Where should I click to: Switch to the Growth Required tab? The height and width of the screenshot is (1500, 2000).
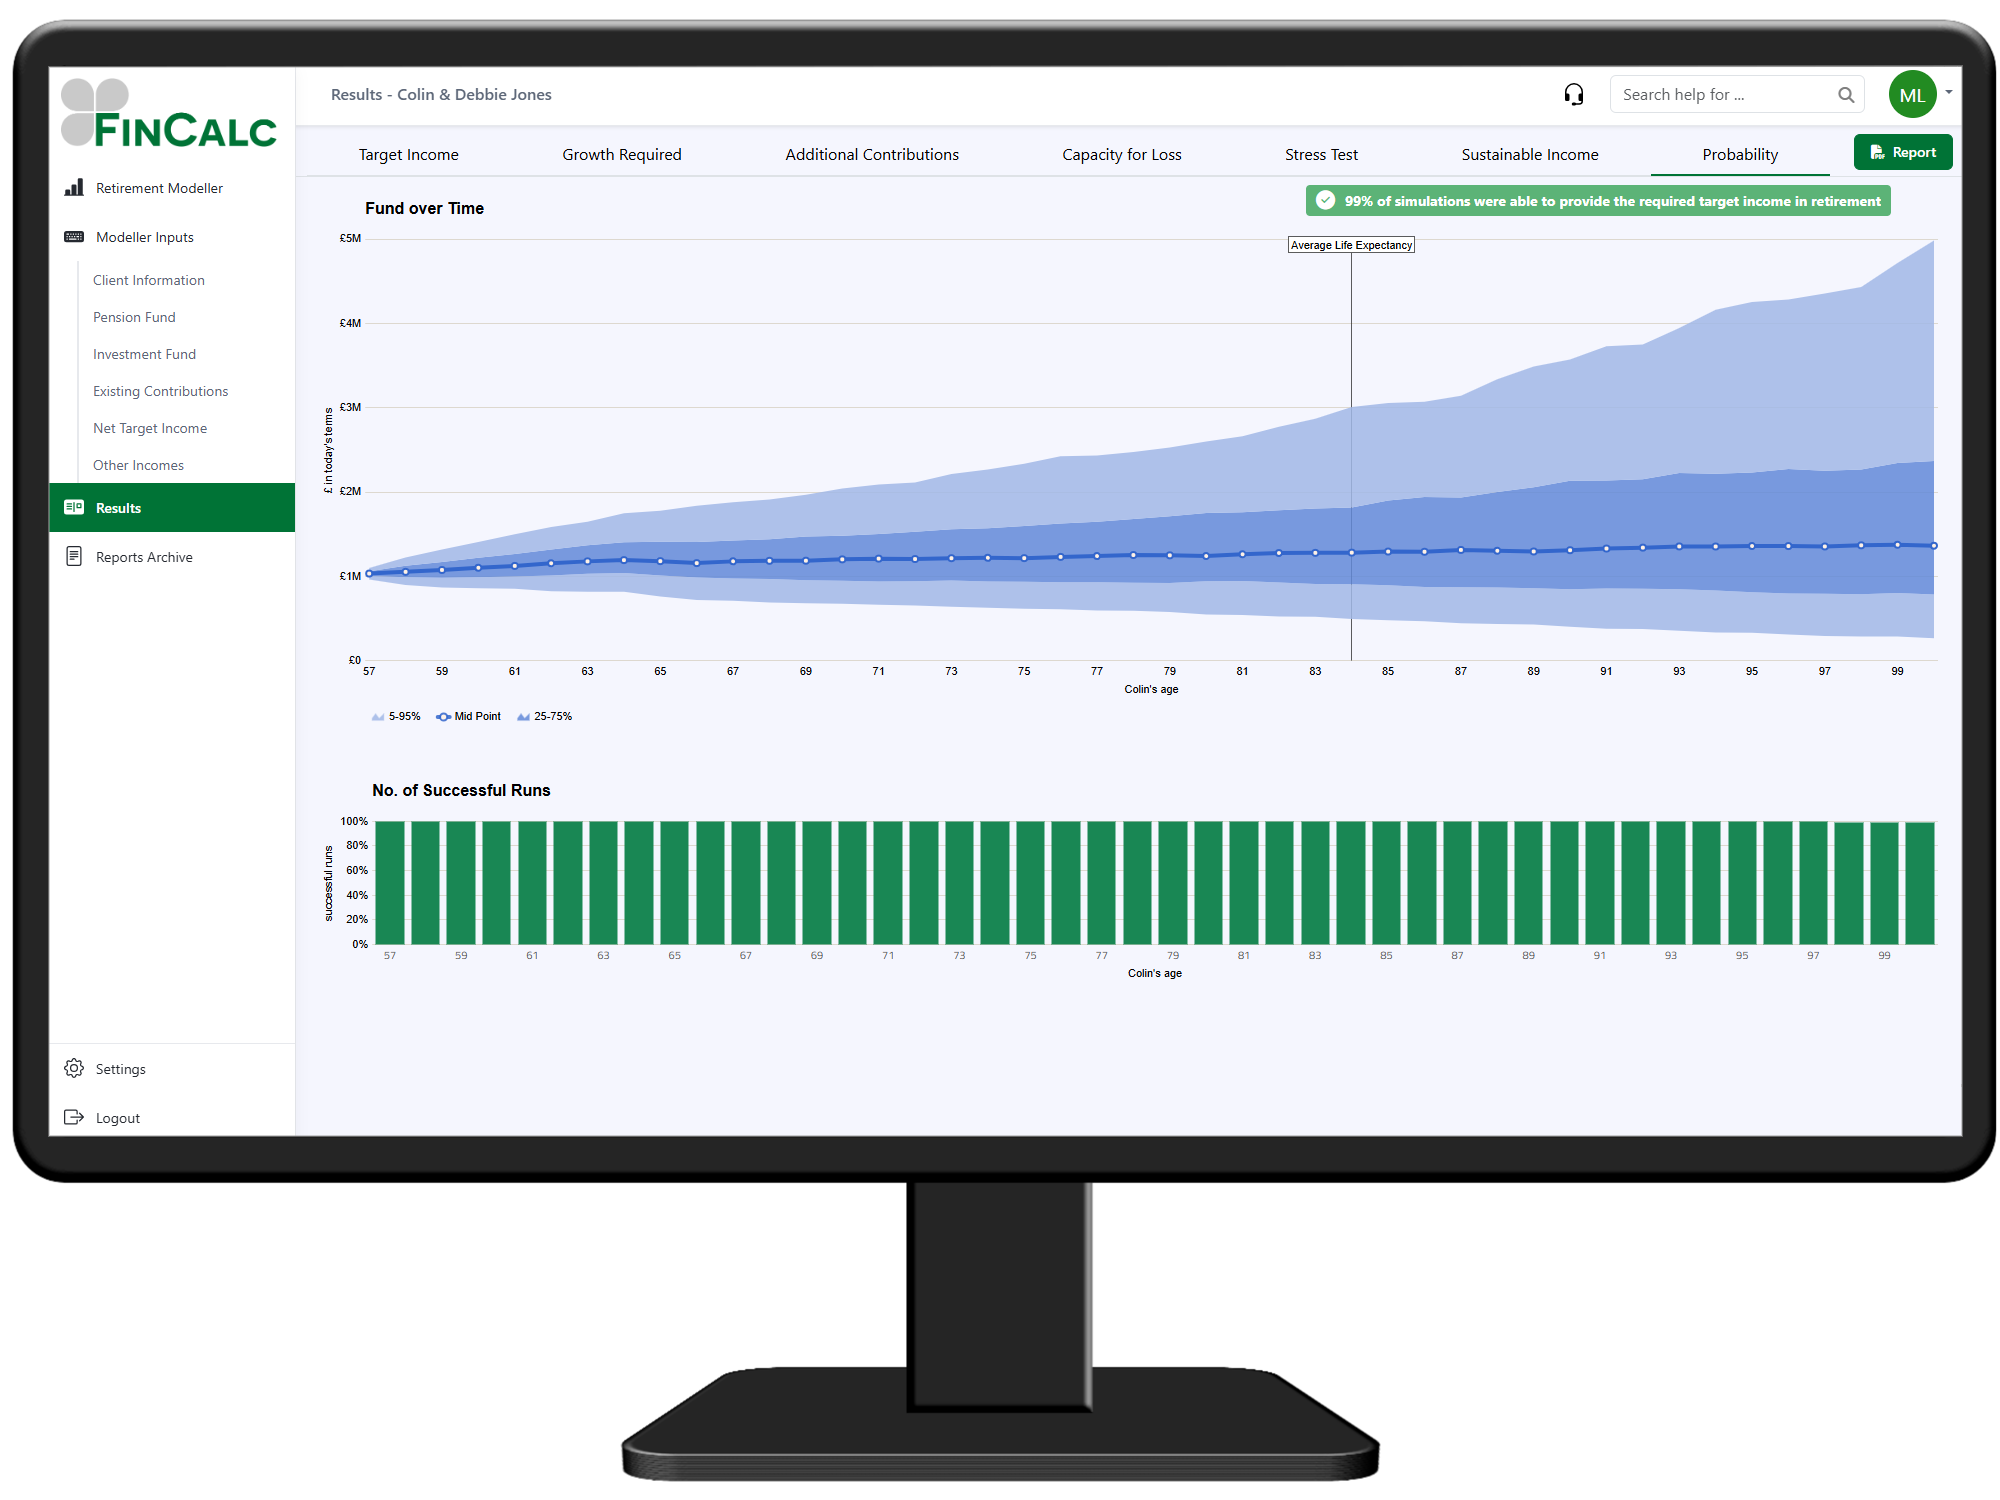pyautogui.click(x=621, y=154)
